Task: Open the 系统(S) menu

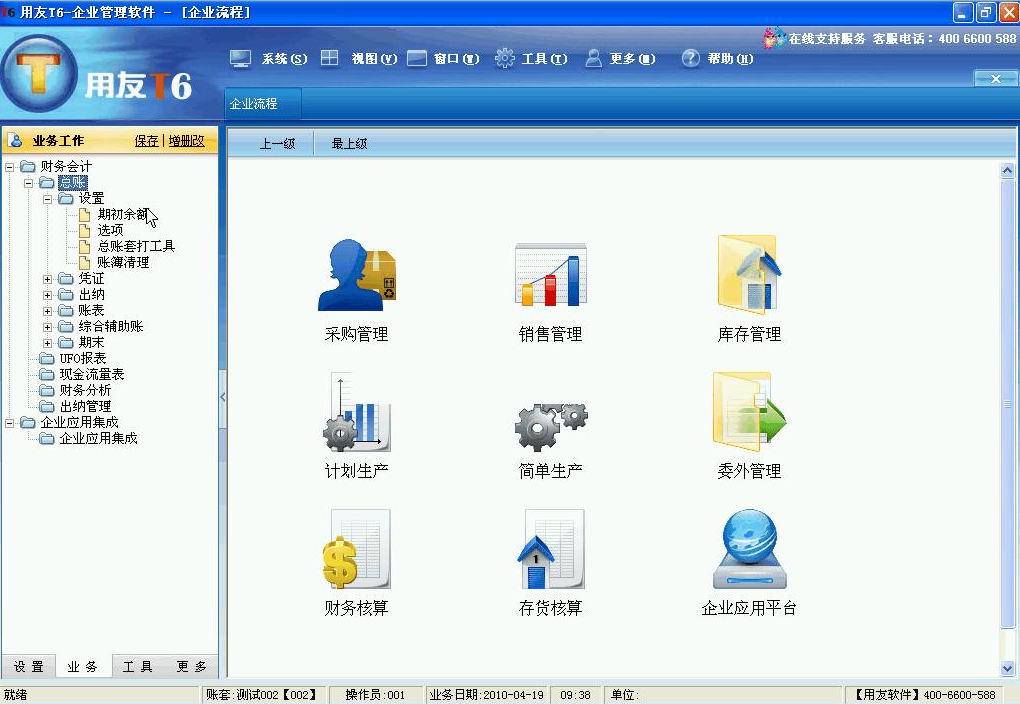Action: pyautogui.click(x=284, y=59)
